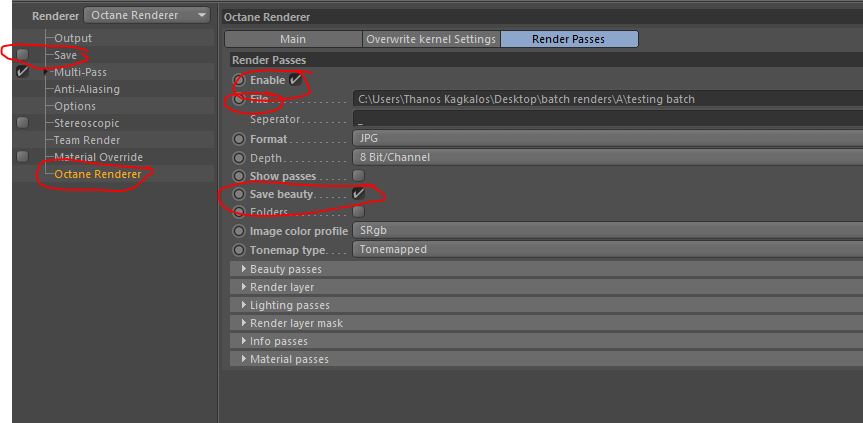Click the animation dot beside Format
Screen dimensions: 863x423
tap(239, 139)
